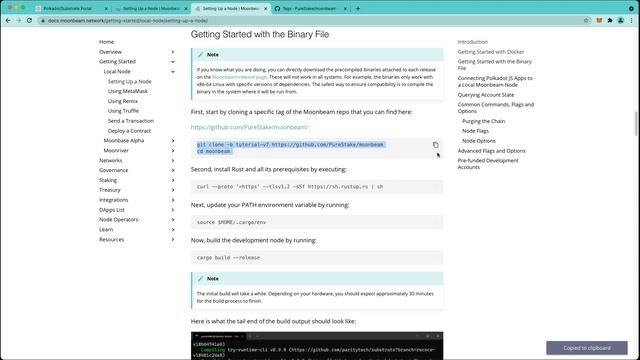Screen dimensions: 640x360
Task: Follow the Moonbeam release page link
Action: pos(239,77)
